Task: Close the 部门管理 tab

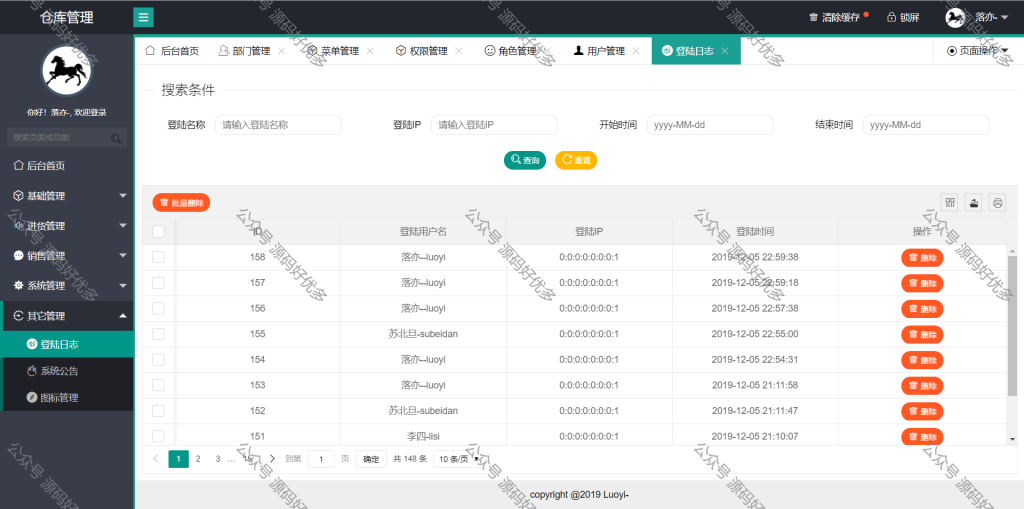Action: pyautogui.click(x=281, y=50)
